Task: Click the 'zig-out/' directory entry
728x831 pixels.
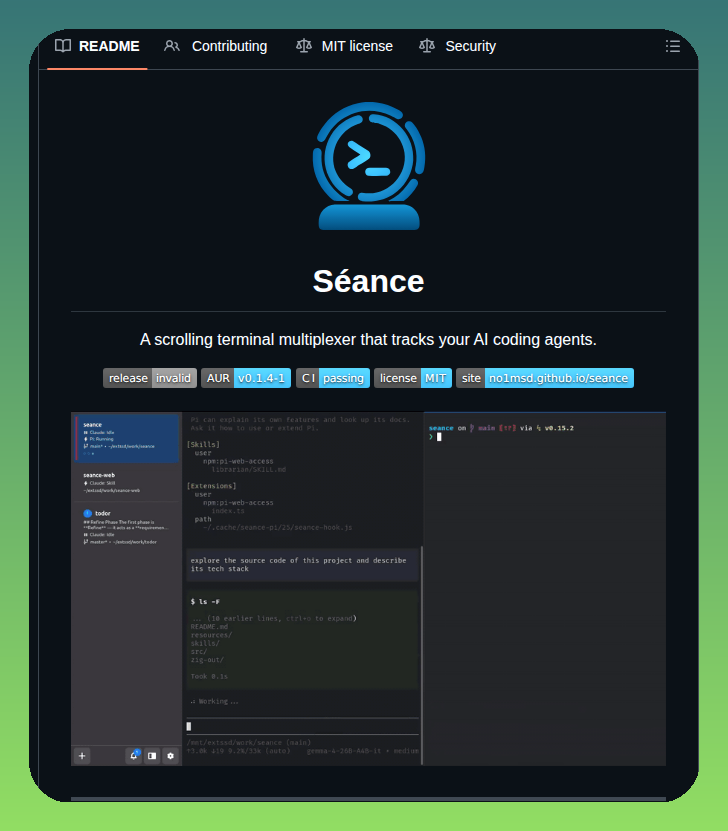Action: click(x=207, y=660)
